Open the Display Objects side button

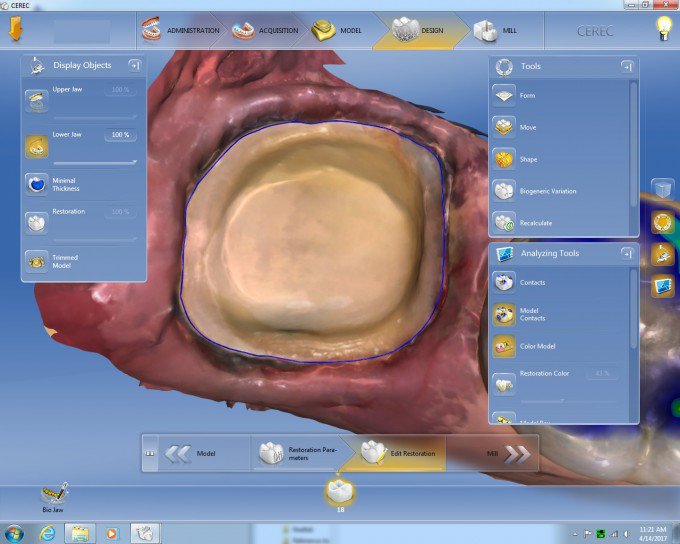(663, 254)
